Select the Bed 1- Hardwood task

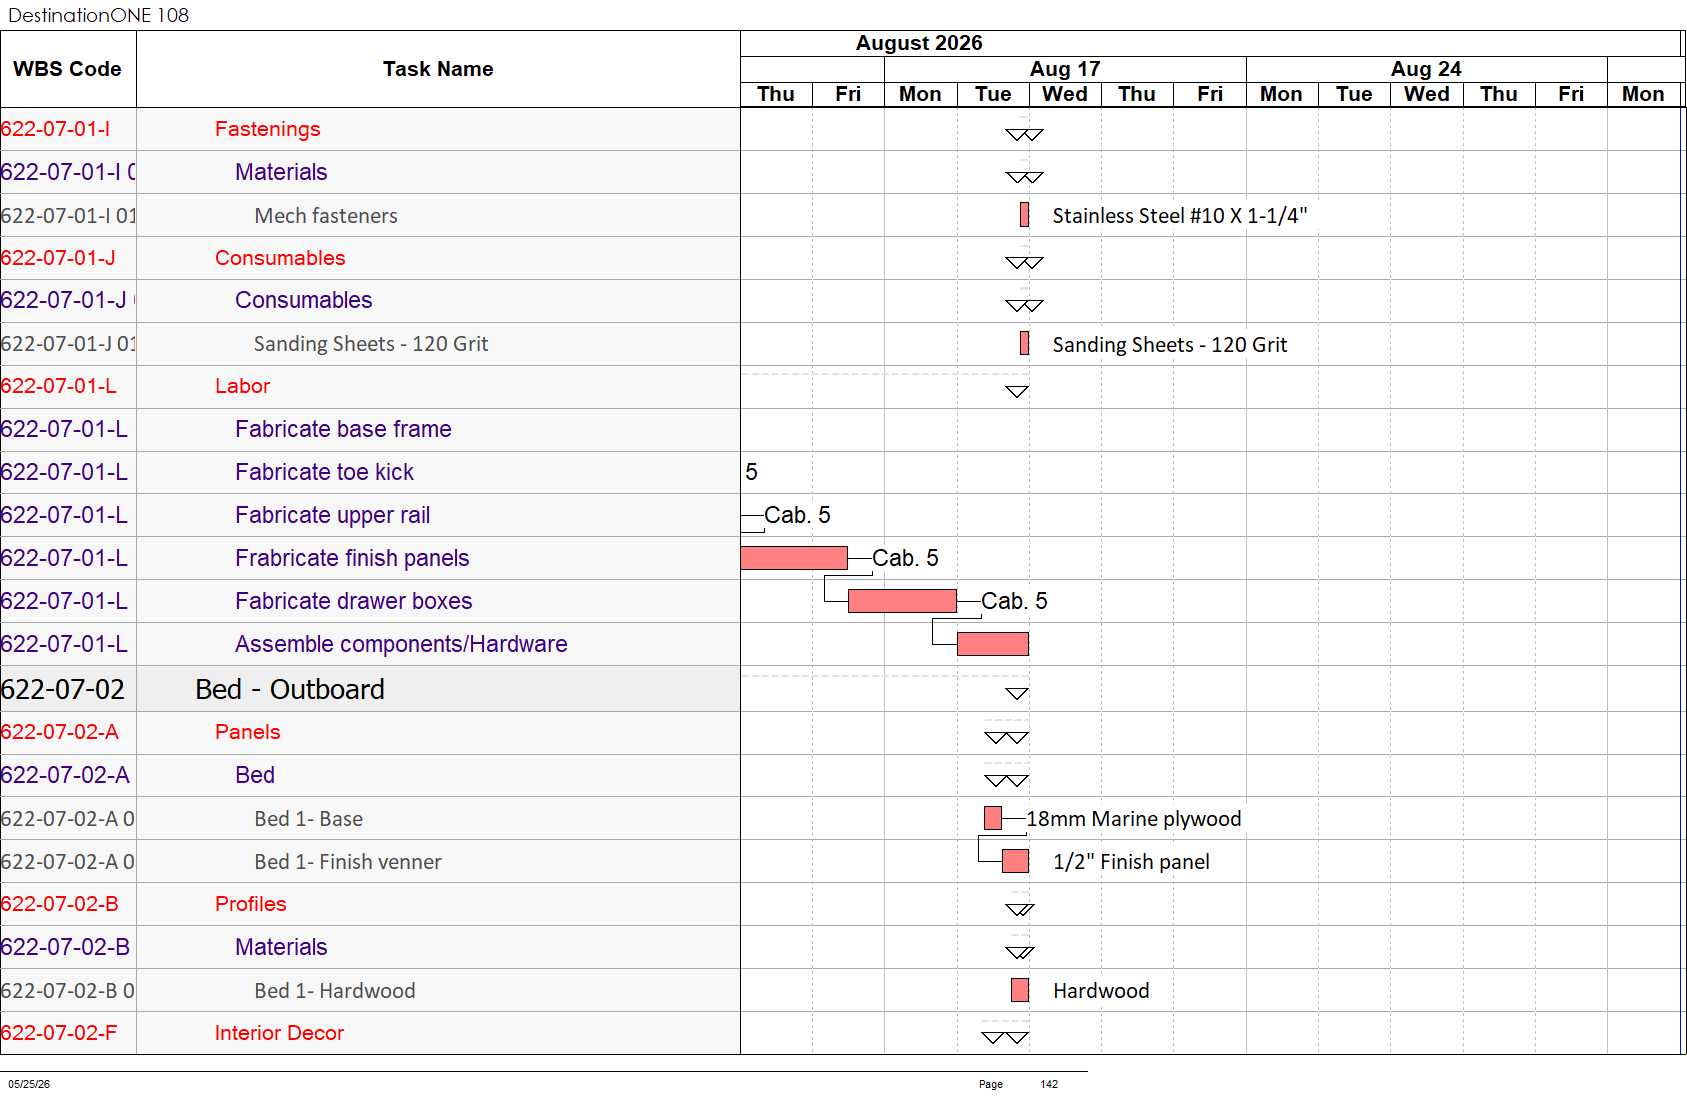335,991
